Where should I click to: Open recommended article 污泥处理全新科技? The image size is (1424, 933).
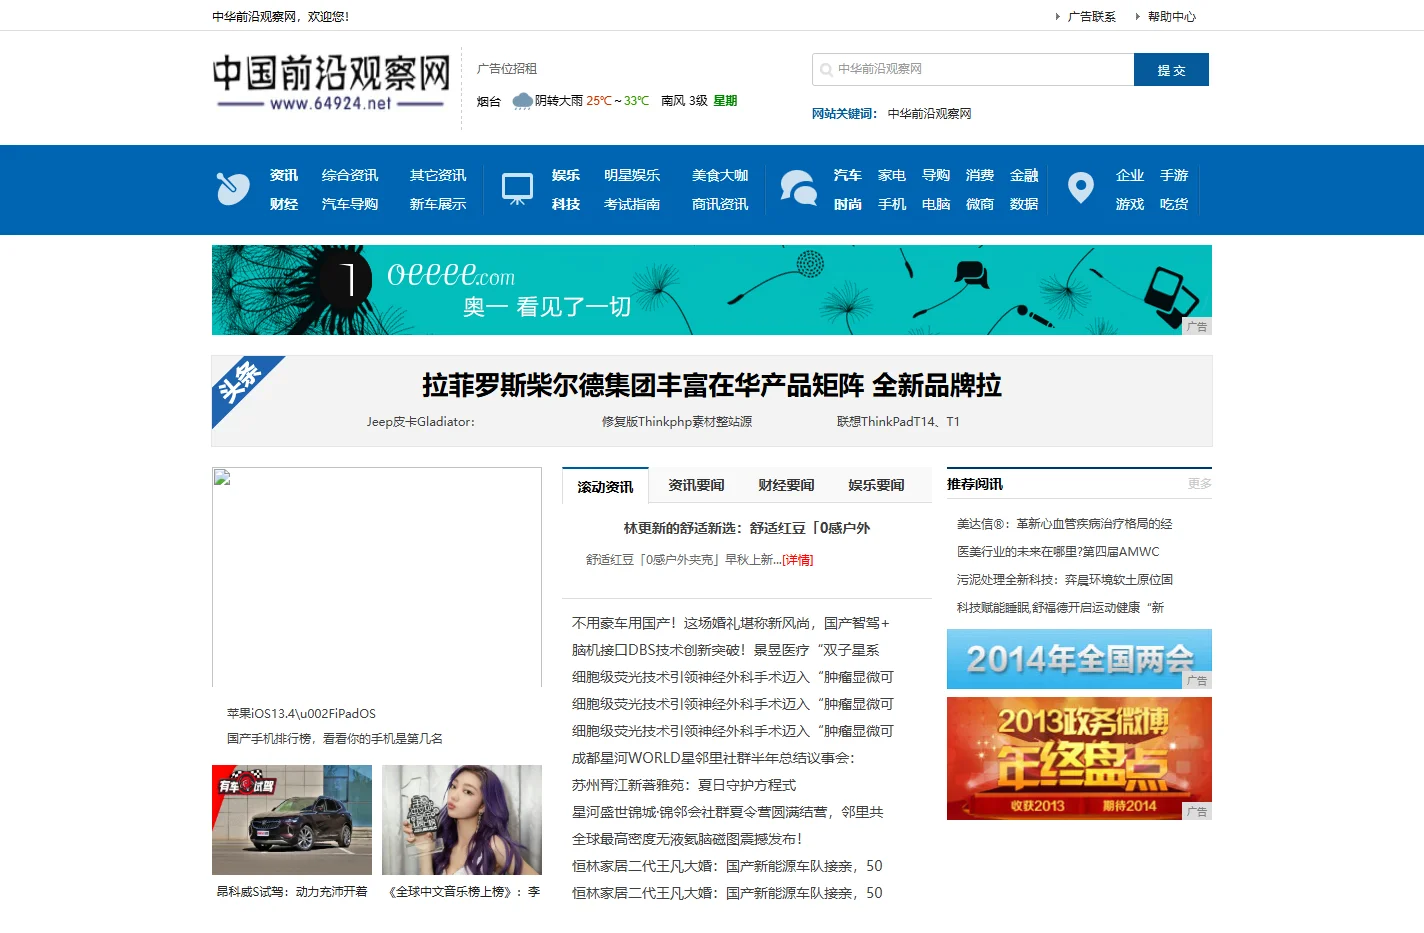[x=1065, y=580]
